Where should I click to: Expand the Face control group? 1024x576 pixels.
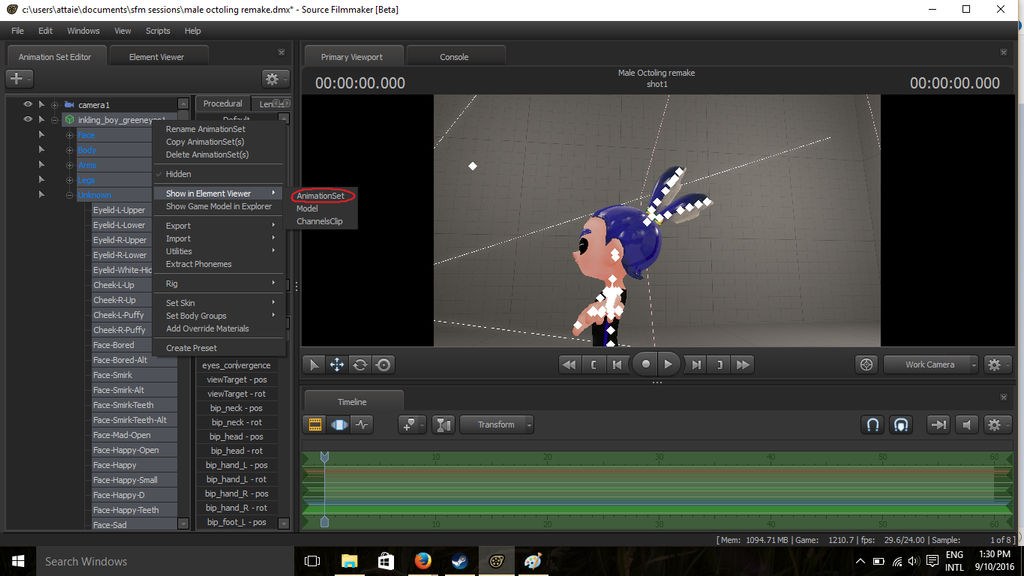tap(69, 135)
